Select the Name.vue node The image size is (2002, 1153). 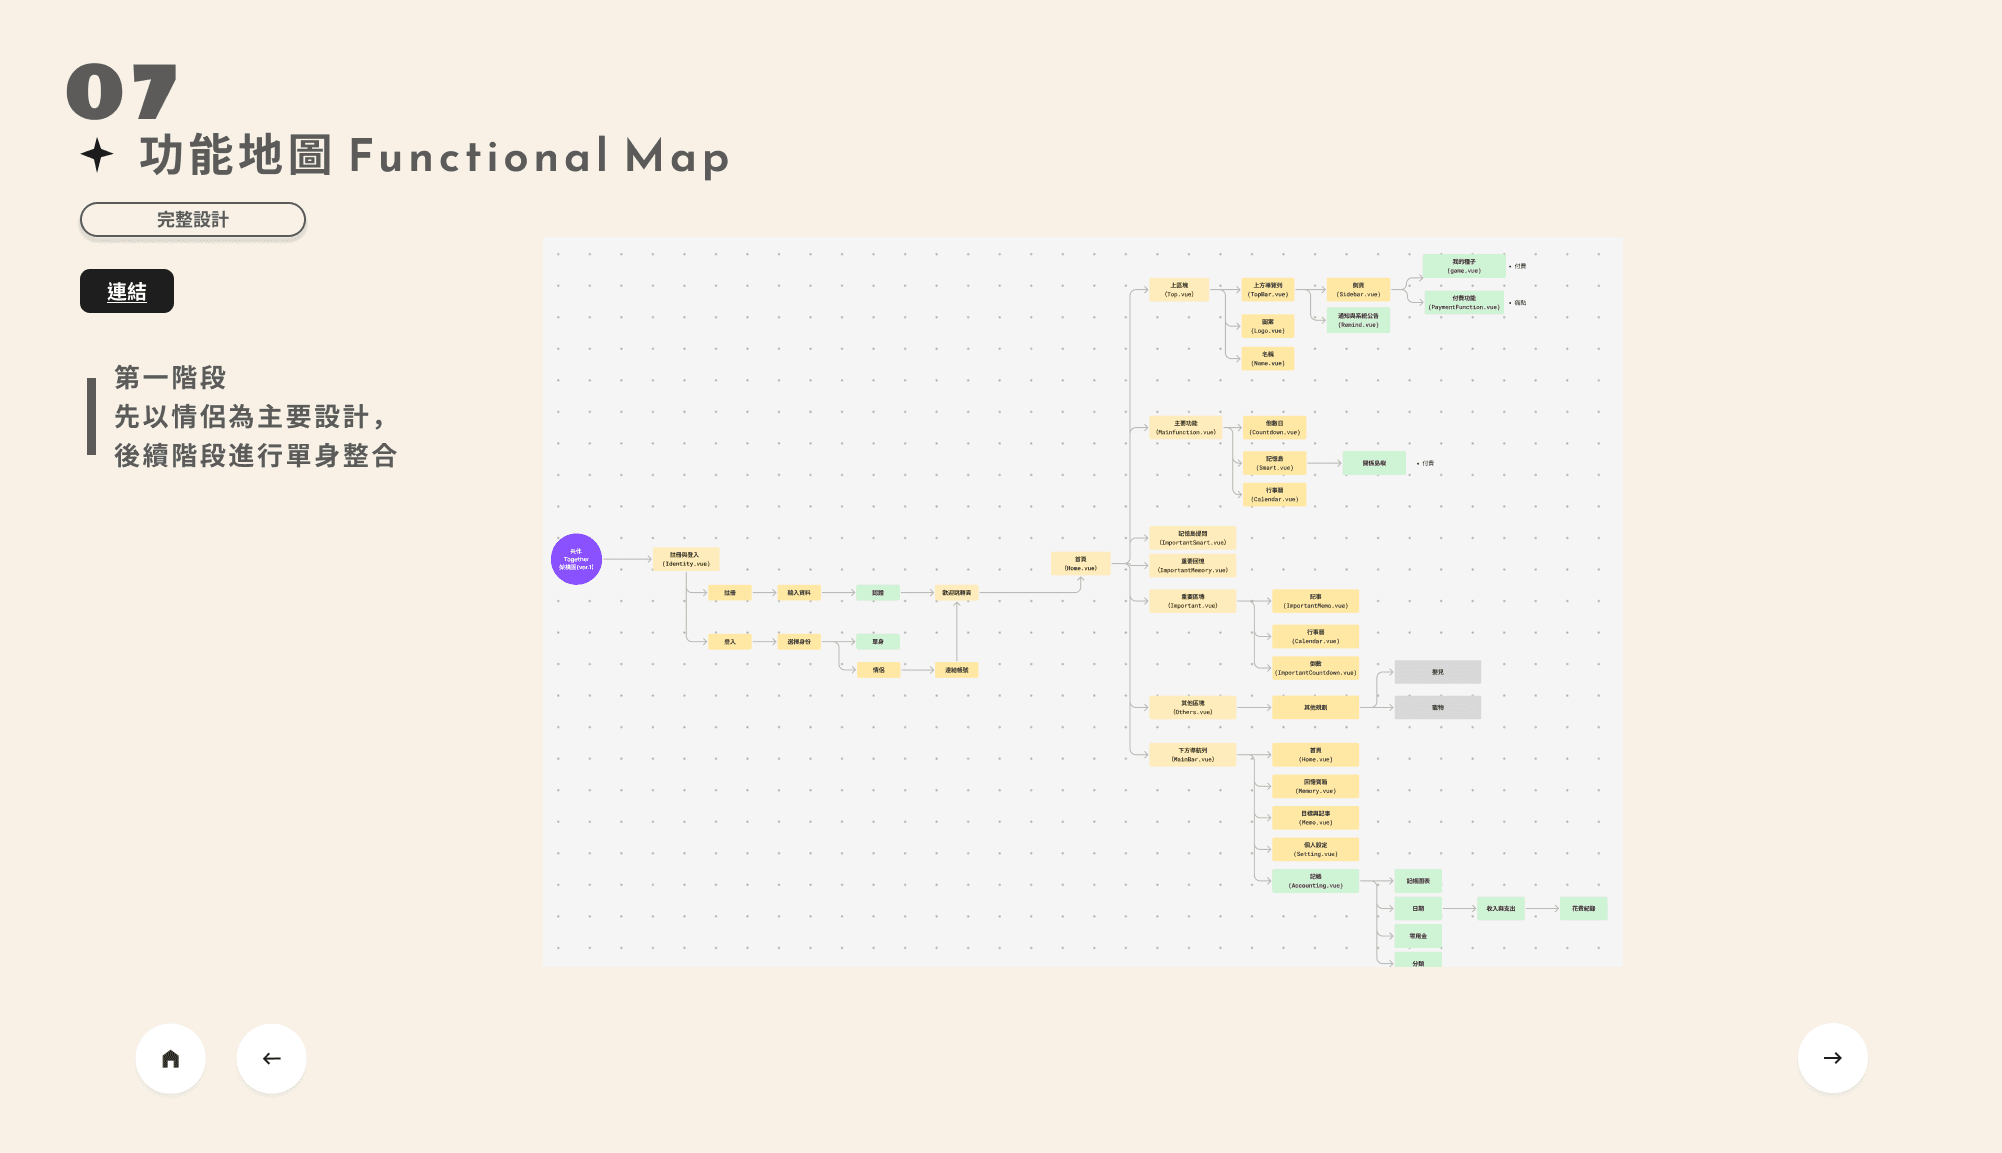point(1268,358)
